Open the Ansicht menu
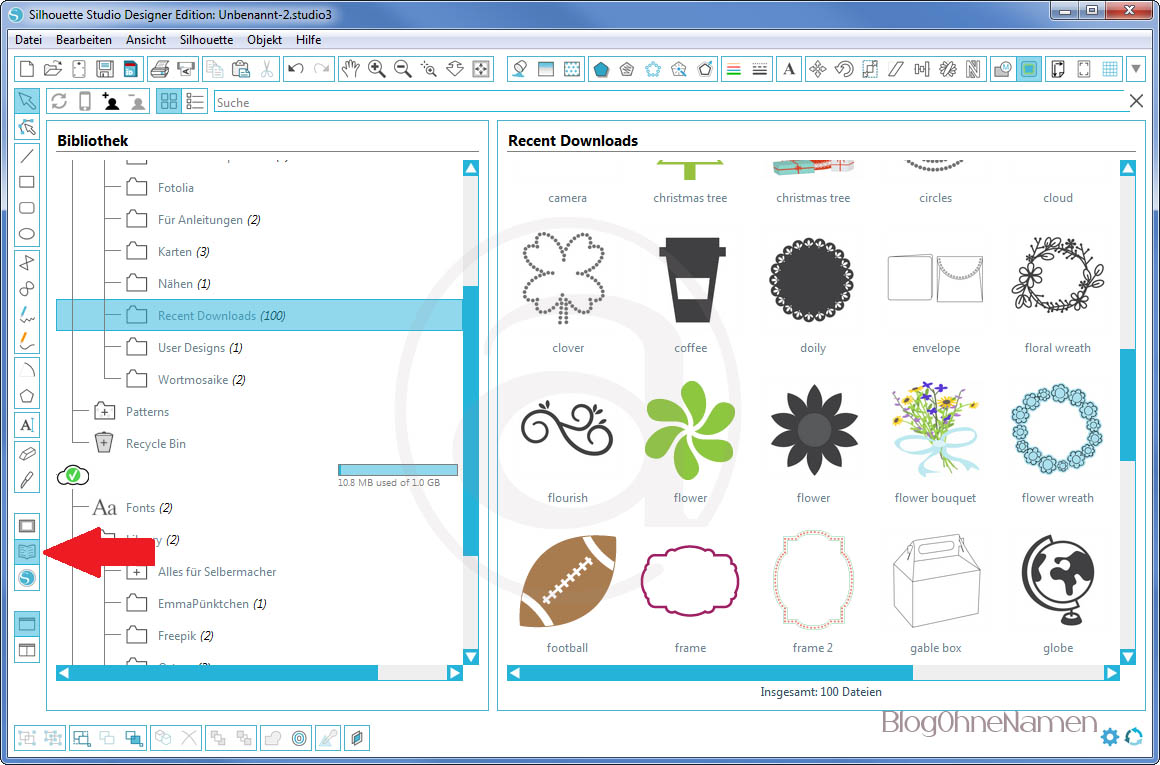The image size is (1160, 765). pyautogui.click(x=146, y=40)
